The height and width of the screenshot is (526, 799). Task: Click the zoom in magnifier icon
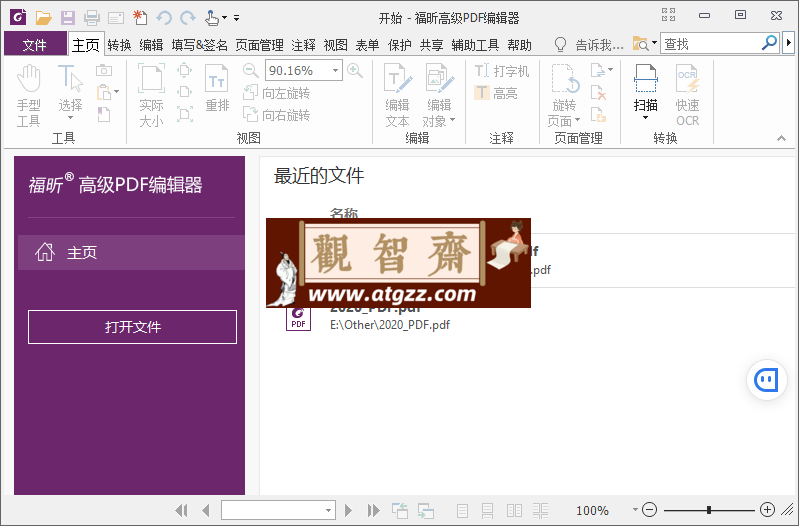coord(355,70)
